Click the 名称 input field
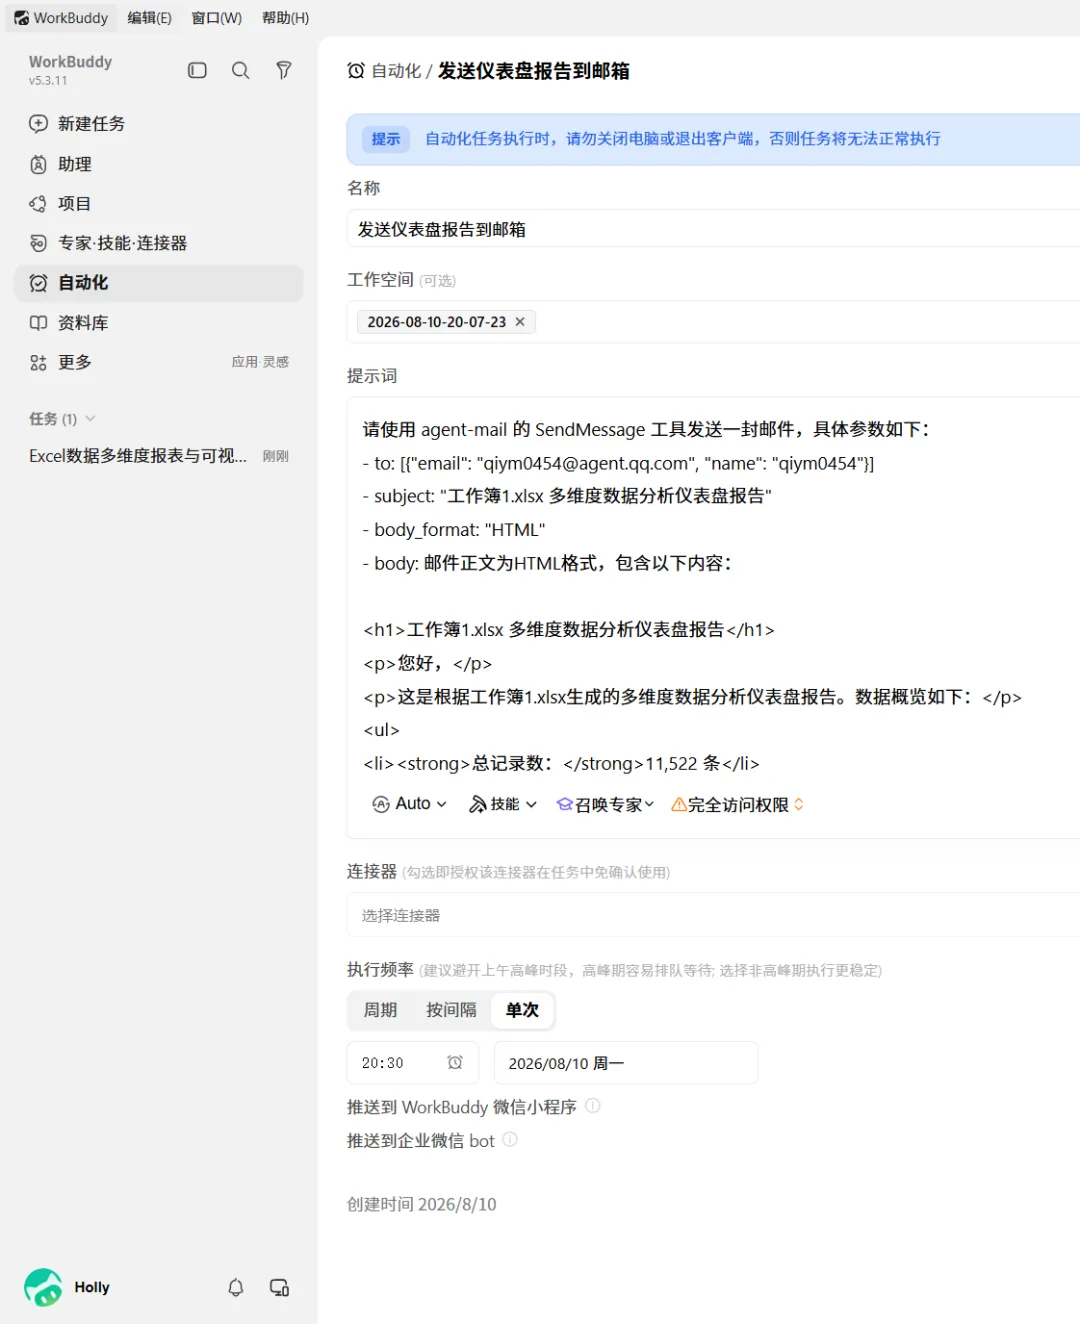Screen dimensions: 1080x1324 click(713, 229)
